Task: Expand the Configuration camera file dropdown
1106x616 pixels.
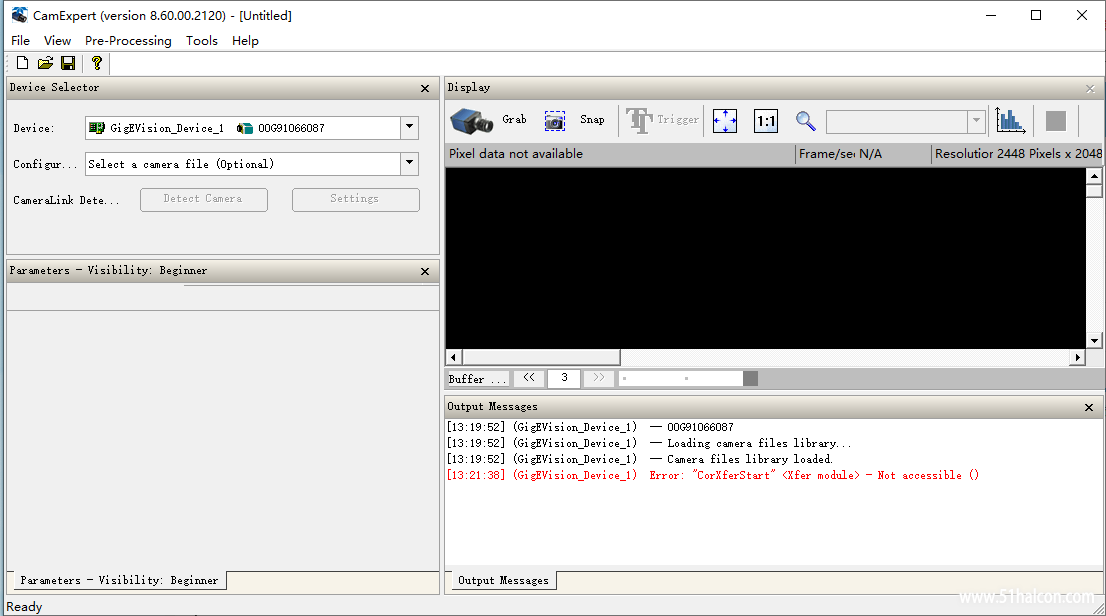Action: click(410, 164)
